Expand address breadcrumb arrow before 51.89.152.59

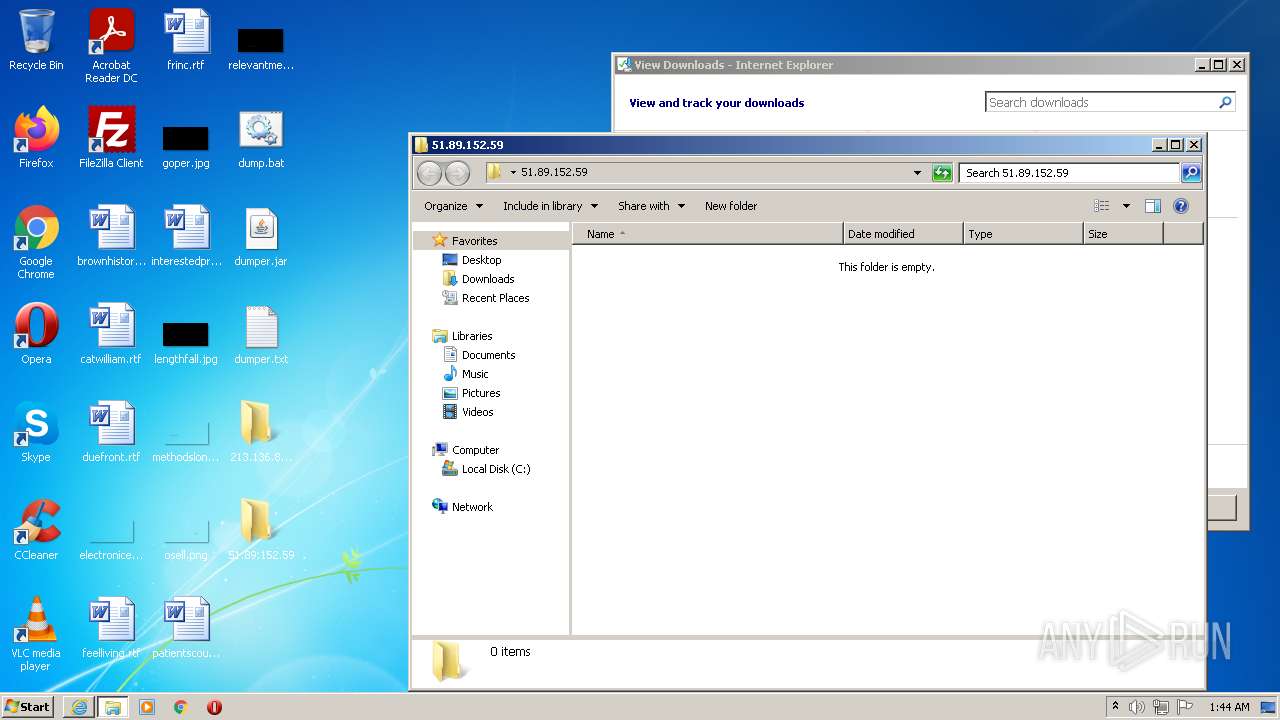[513, 173]
